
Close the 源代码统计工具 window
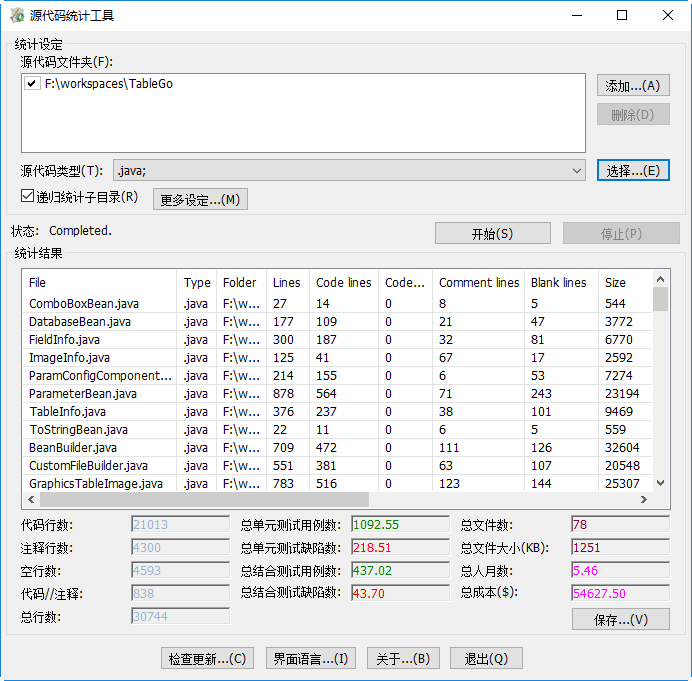[668, 15]
